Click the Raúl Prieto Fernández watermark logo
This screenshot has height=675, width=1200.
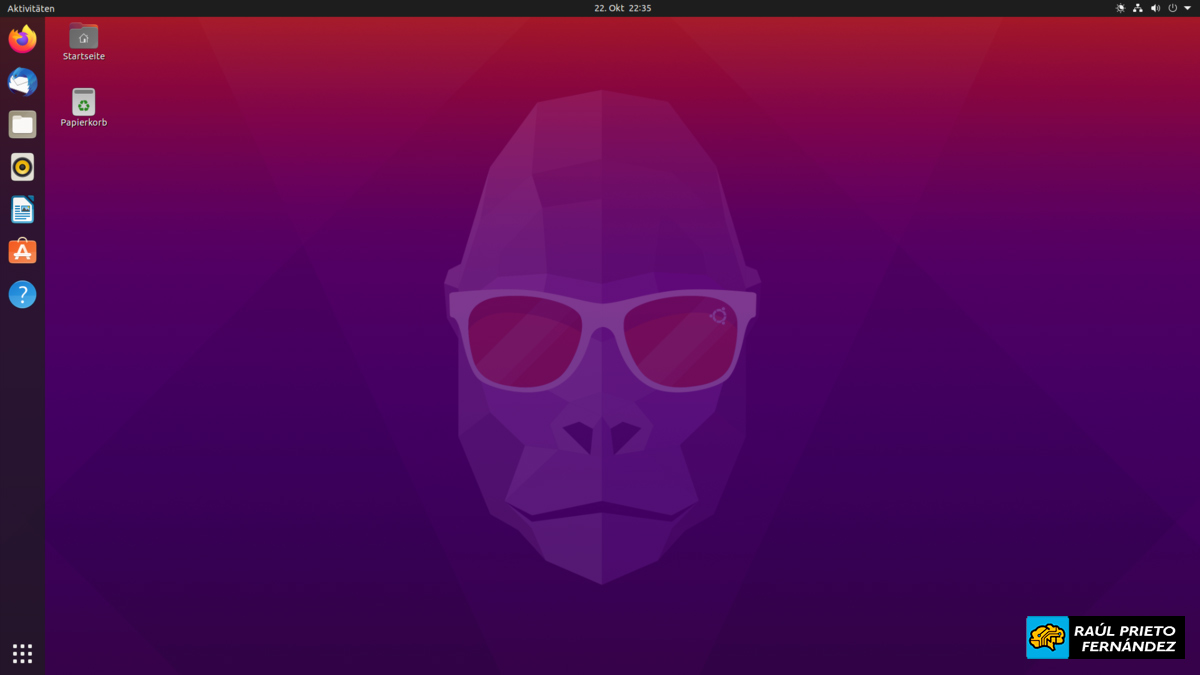click(1104, 637)
